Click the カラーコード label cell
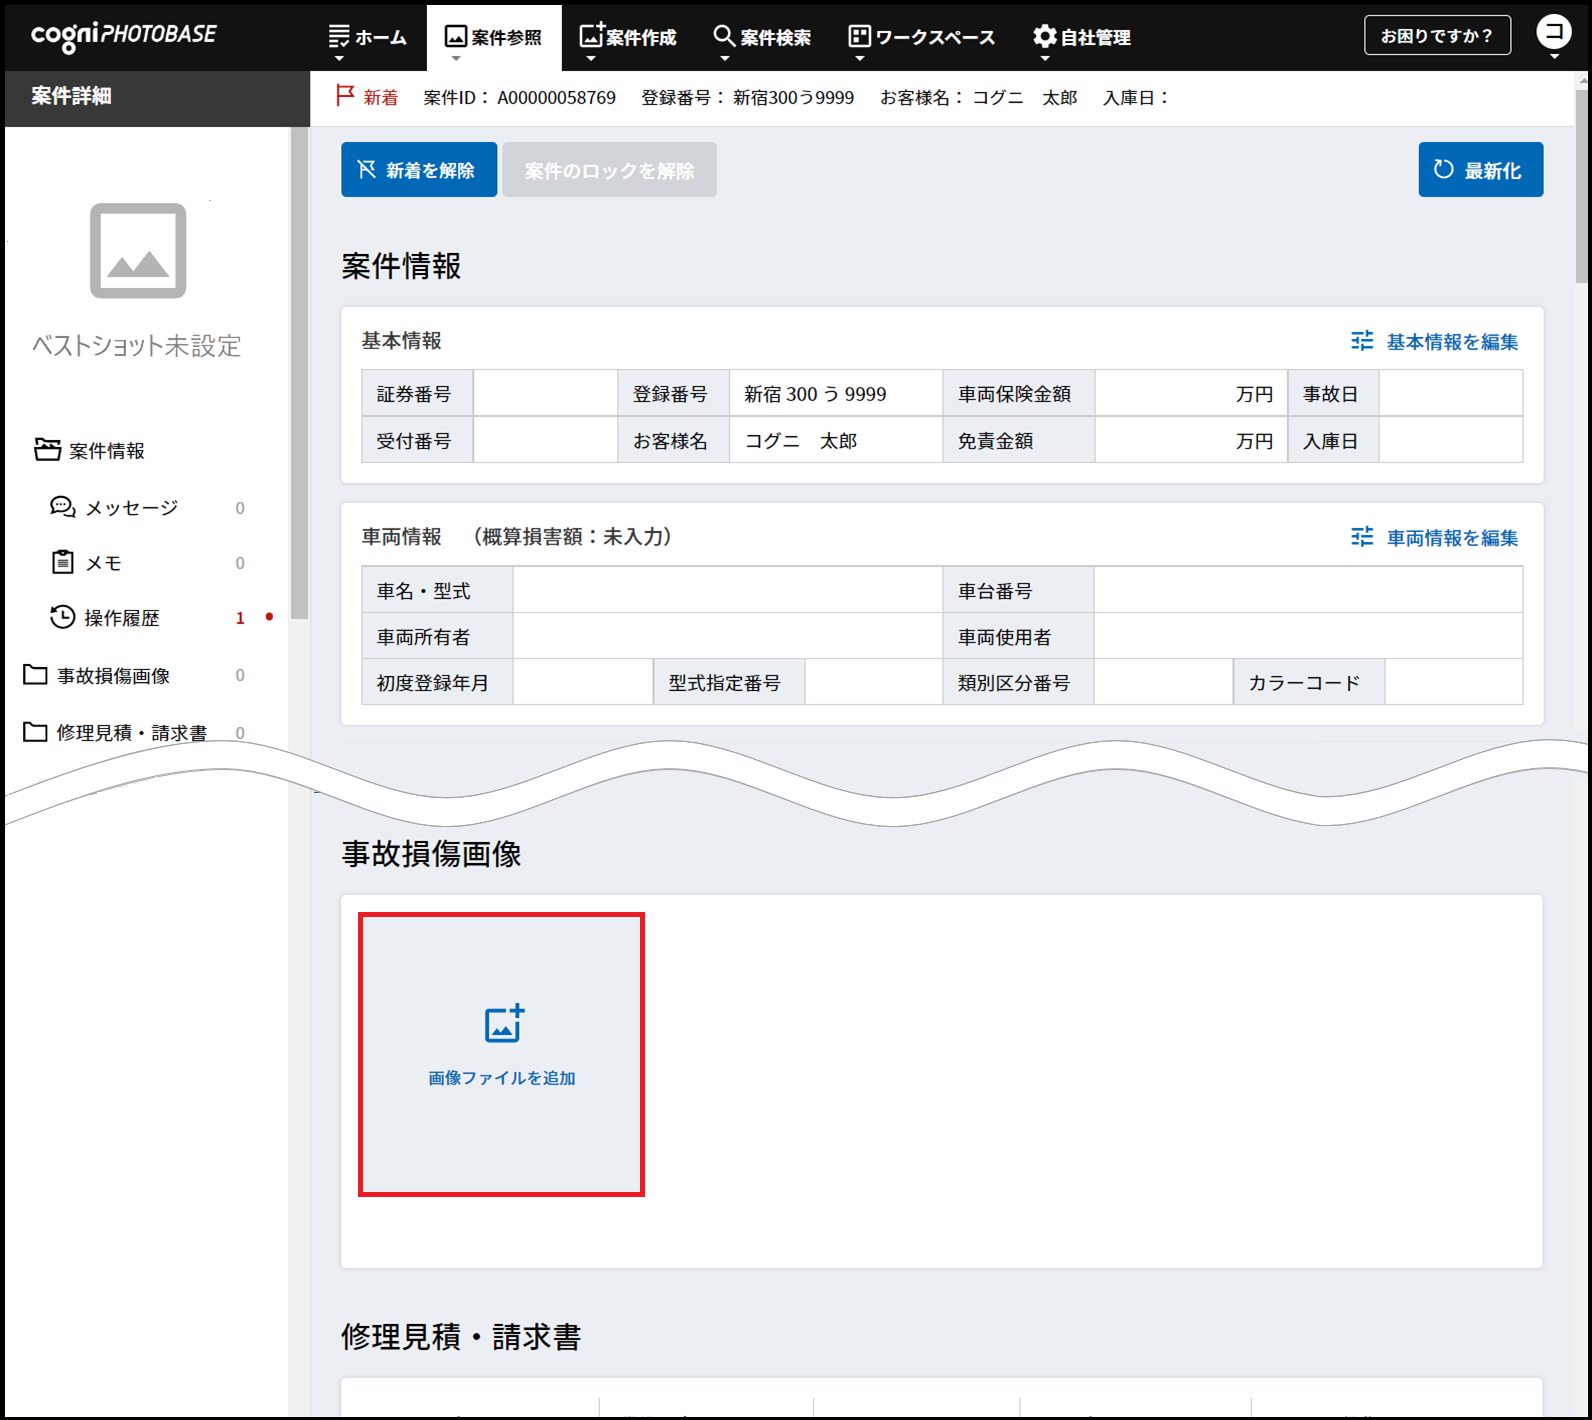Viewport: 1592px width, 1420px height. [1309, 682]
